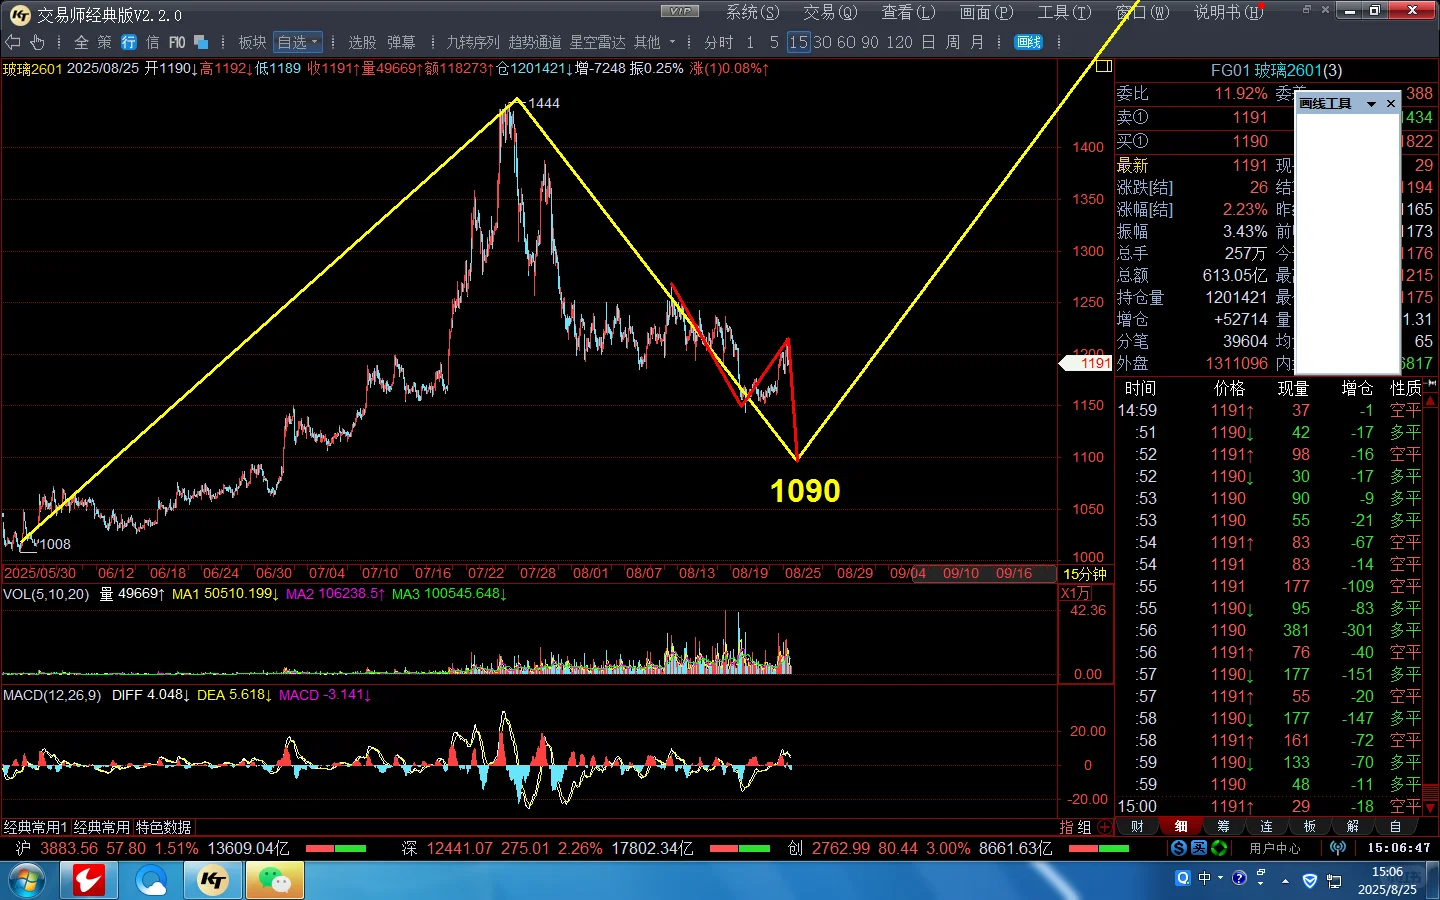Image resolution: width=1440 pixels, height=900 pixels.
Task: Select the hand pointer tool icon
Action: pos(38,42)
